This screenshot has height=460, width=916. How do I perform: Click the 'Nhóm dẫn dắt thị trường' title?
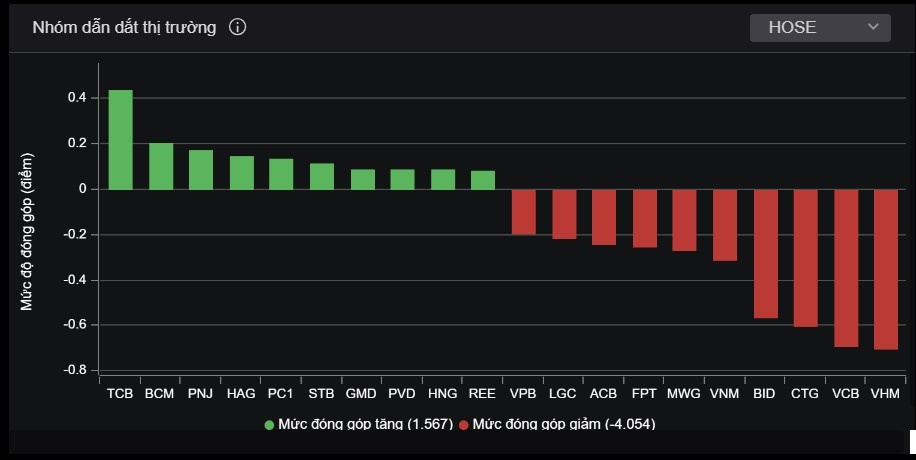point(124,27)
